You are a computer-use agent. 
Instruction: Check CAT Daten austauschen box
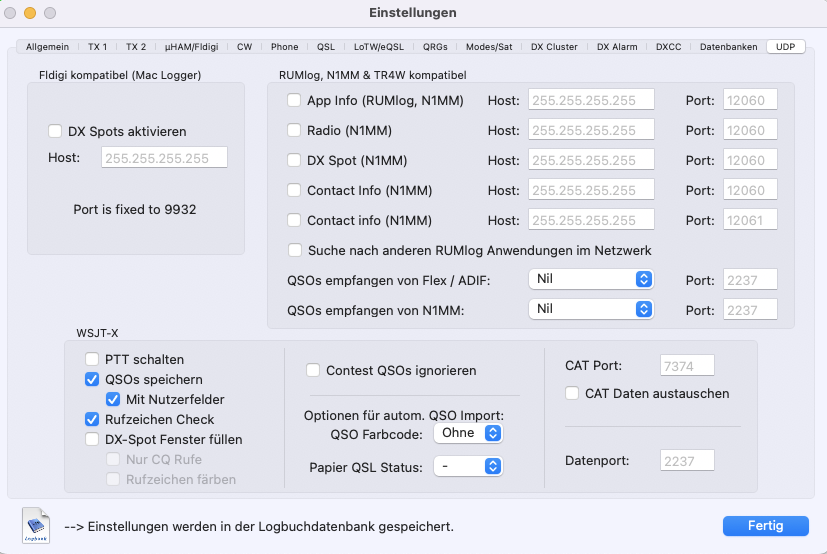click(x=572, y=394)
